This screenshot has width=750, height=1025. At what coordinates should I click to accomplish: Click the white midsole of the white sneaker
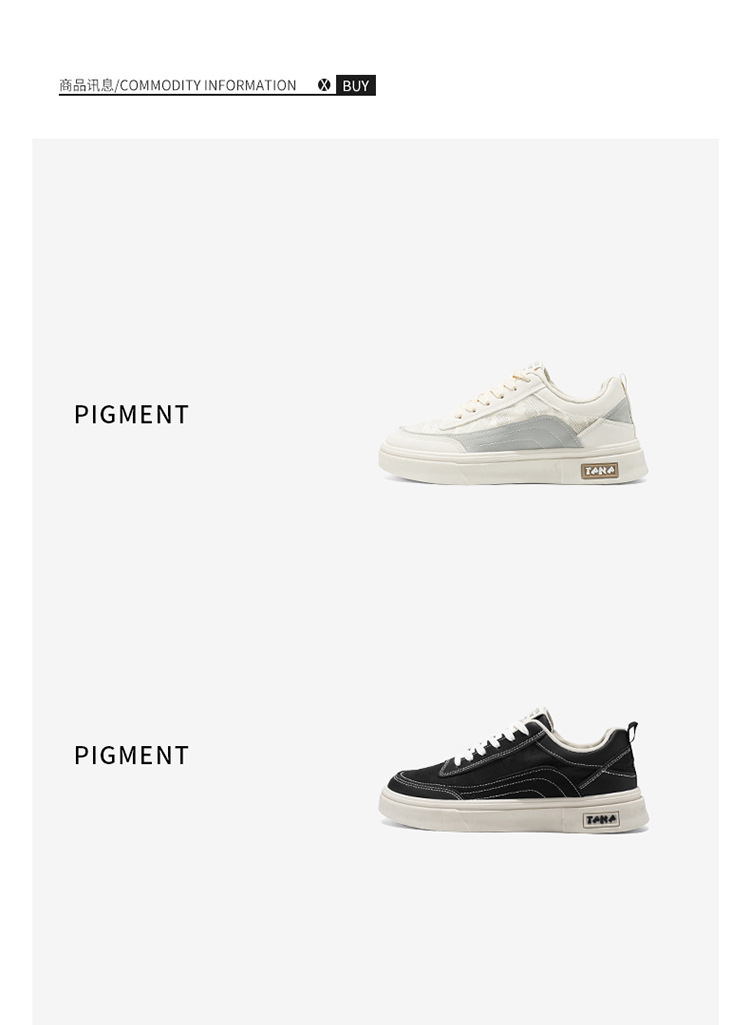(x=514, y=465)
